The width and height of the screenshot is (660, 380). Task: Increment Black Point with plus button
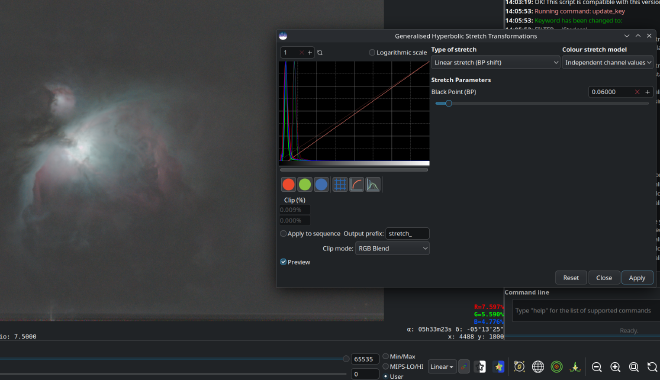point(647,92)
